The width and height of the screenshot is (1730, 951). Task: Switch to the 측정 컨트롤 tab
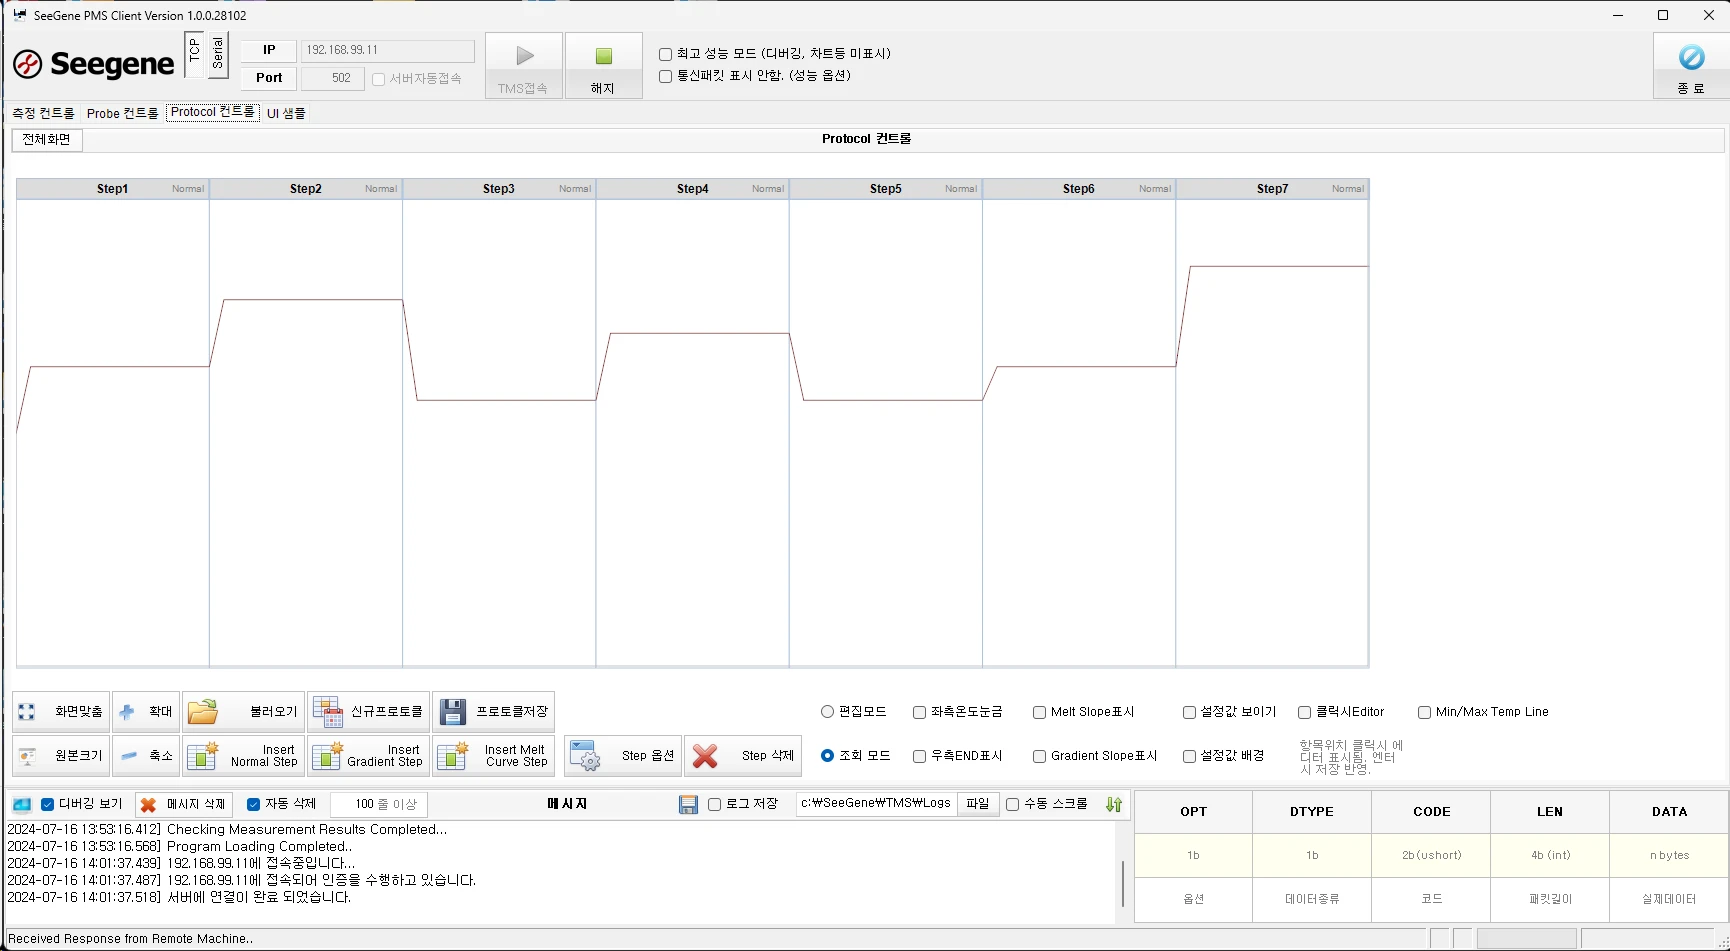pos(43,113)
